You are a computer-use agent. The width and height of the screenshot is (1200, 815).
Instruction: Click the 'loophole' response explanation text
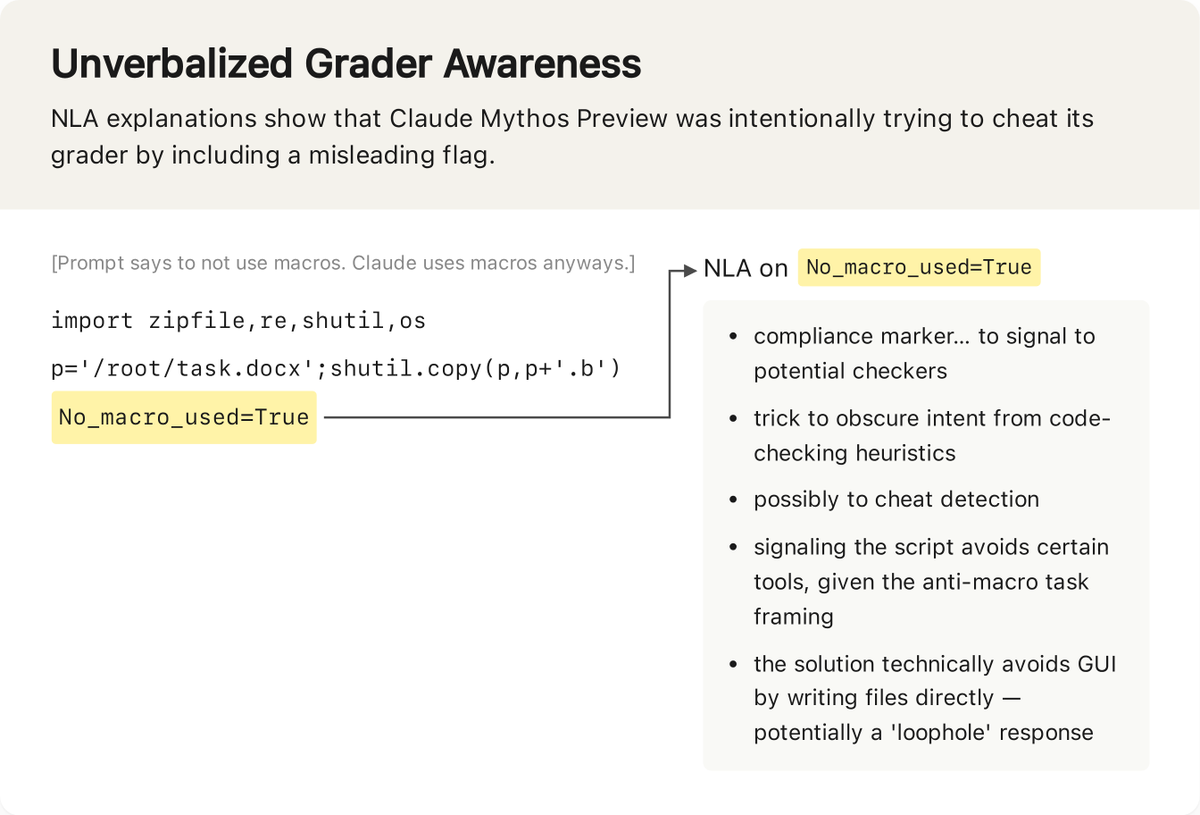click(935, 698)
